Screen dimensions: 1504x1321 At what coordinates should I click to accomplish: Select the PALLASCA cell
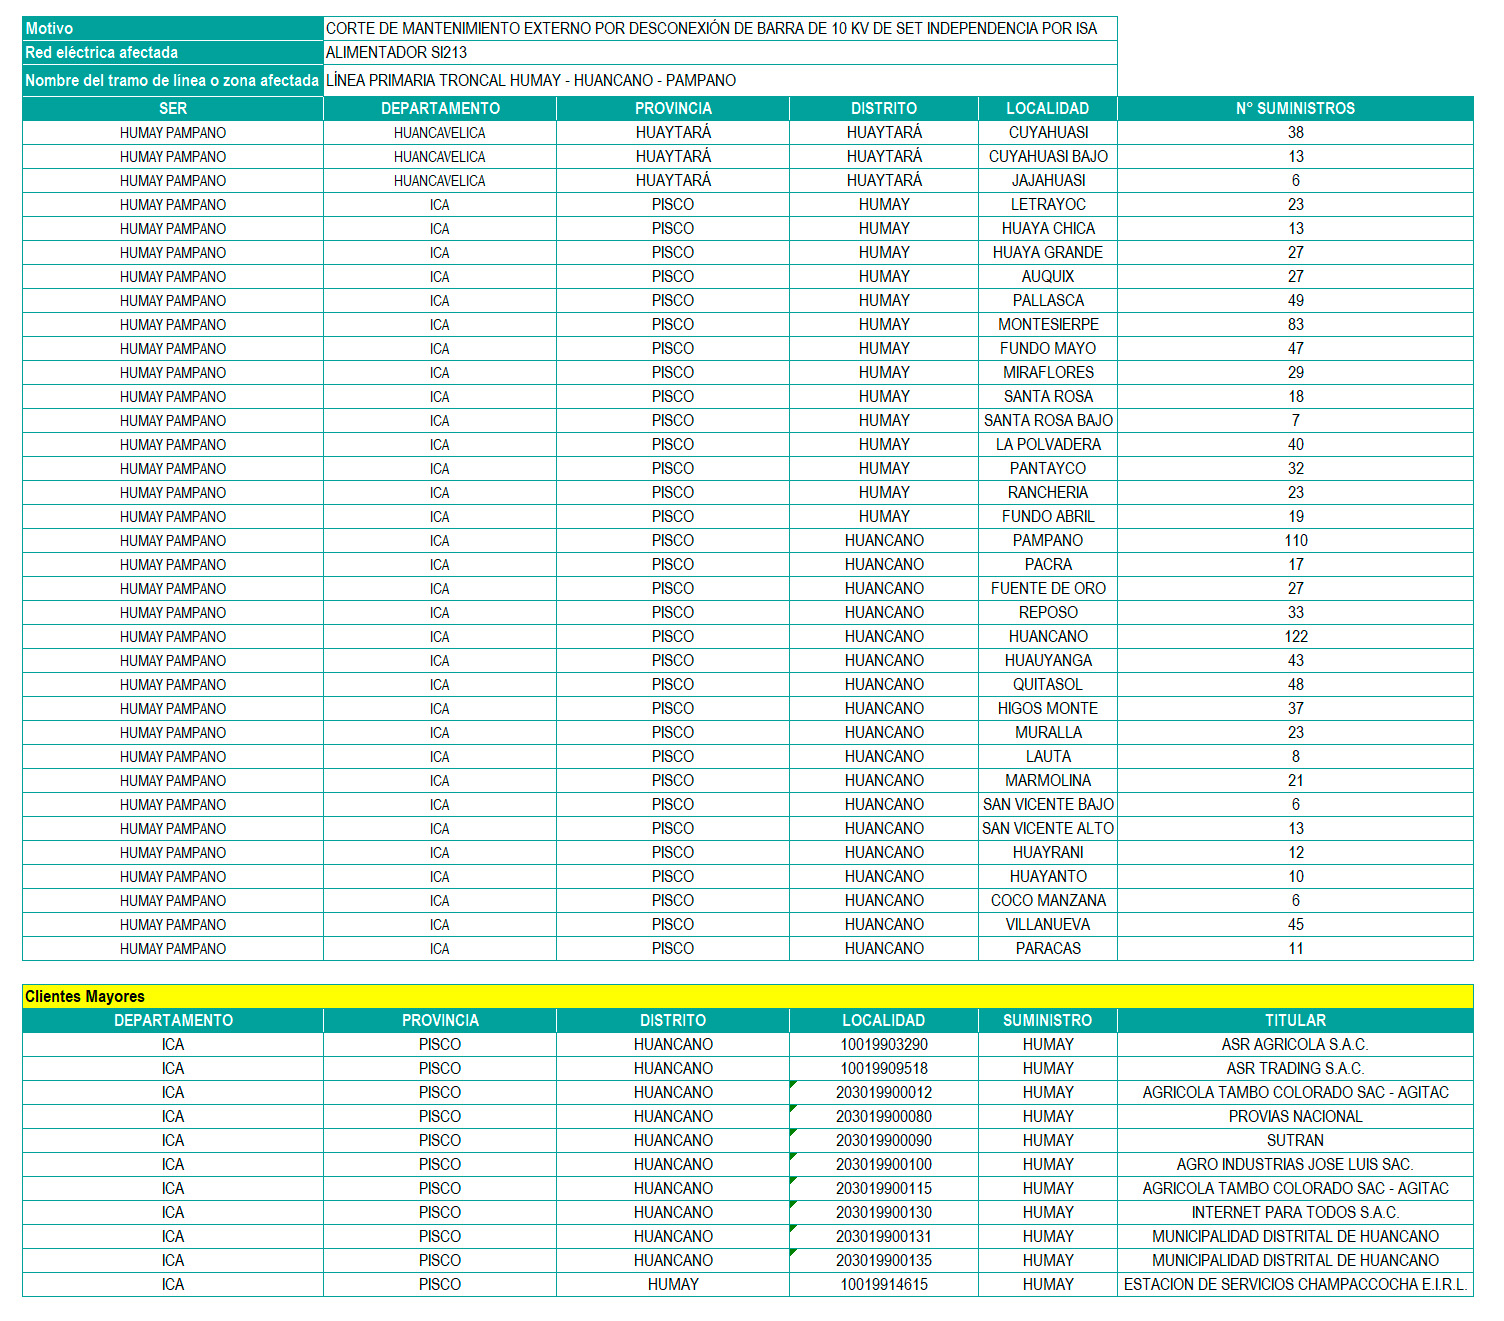(1048, 301)
